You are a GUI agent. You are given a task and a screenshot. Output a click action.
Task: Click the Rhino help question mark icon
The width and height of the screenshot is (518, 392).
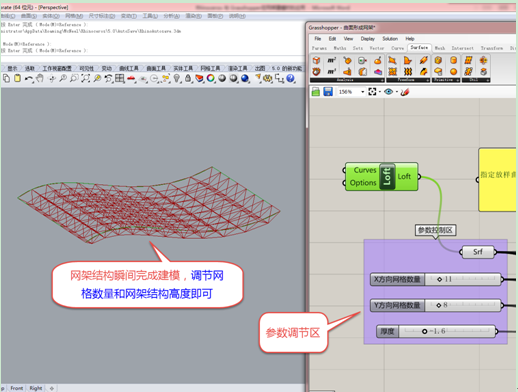pos(290,78)
